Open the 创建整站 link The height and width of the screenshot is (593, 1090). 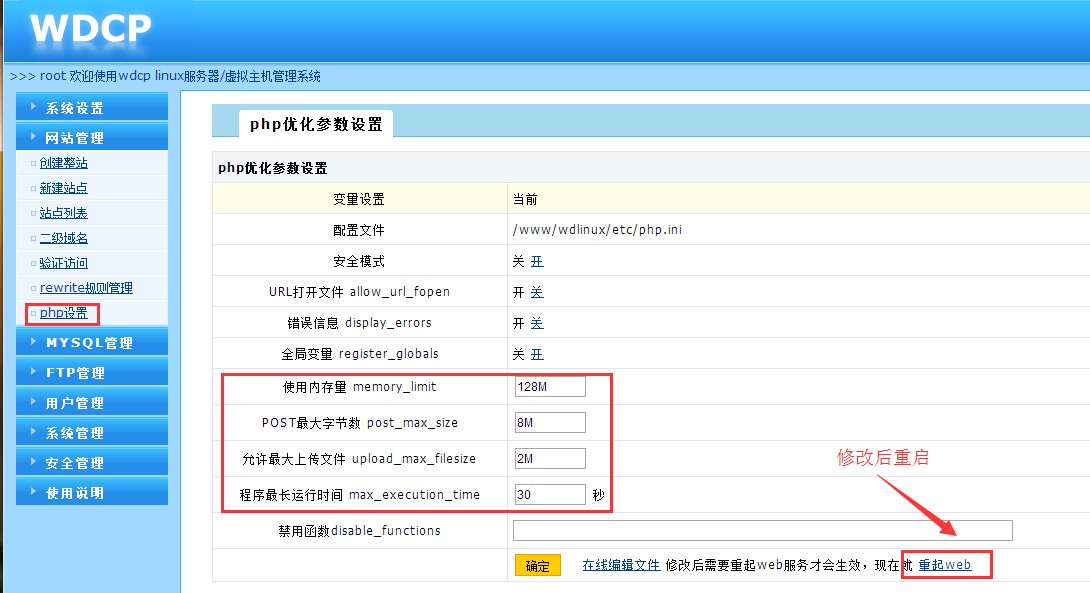coord(63,163)
